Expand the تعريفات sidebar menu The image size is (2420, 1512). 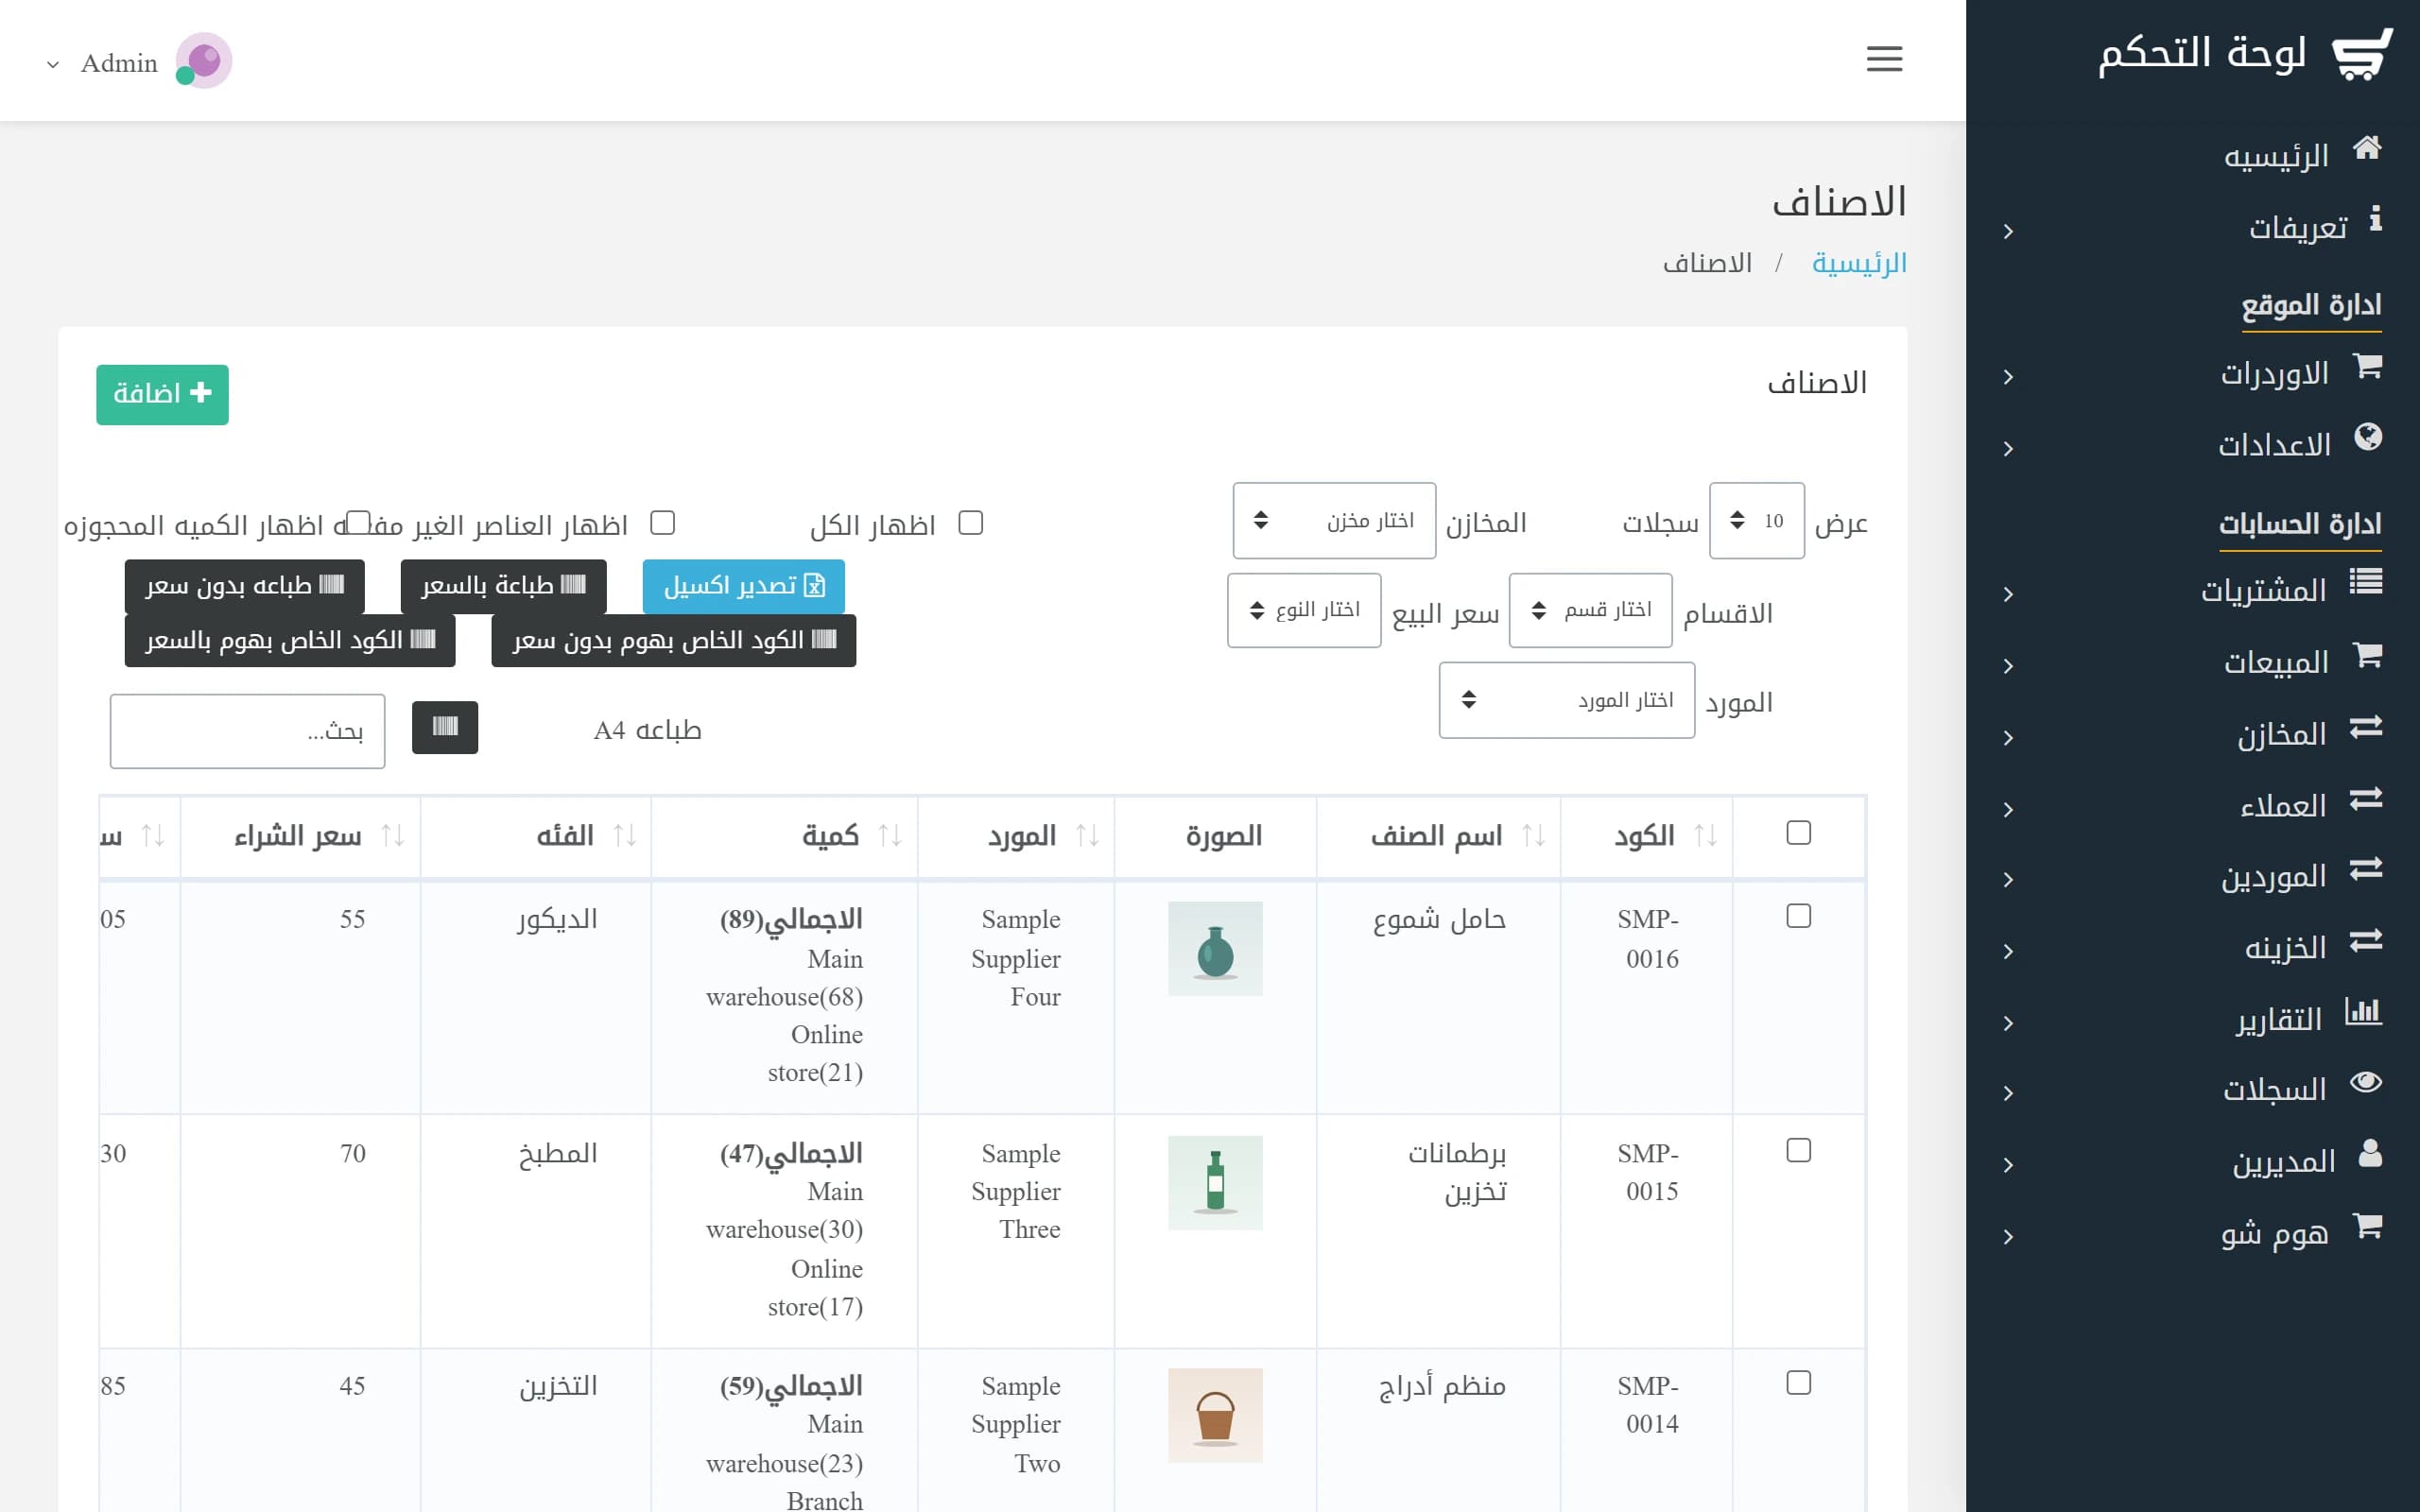click(2195, 229)
